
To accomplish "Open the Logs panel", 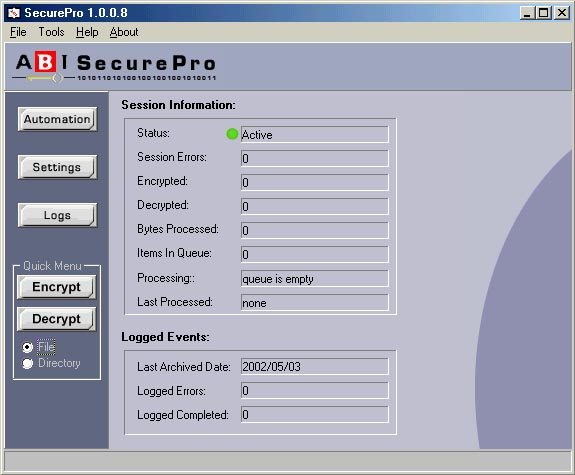I will tap(57, 215).
